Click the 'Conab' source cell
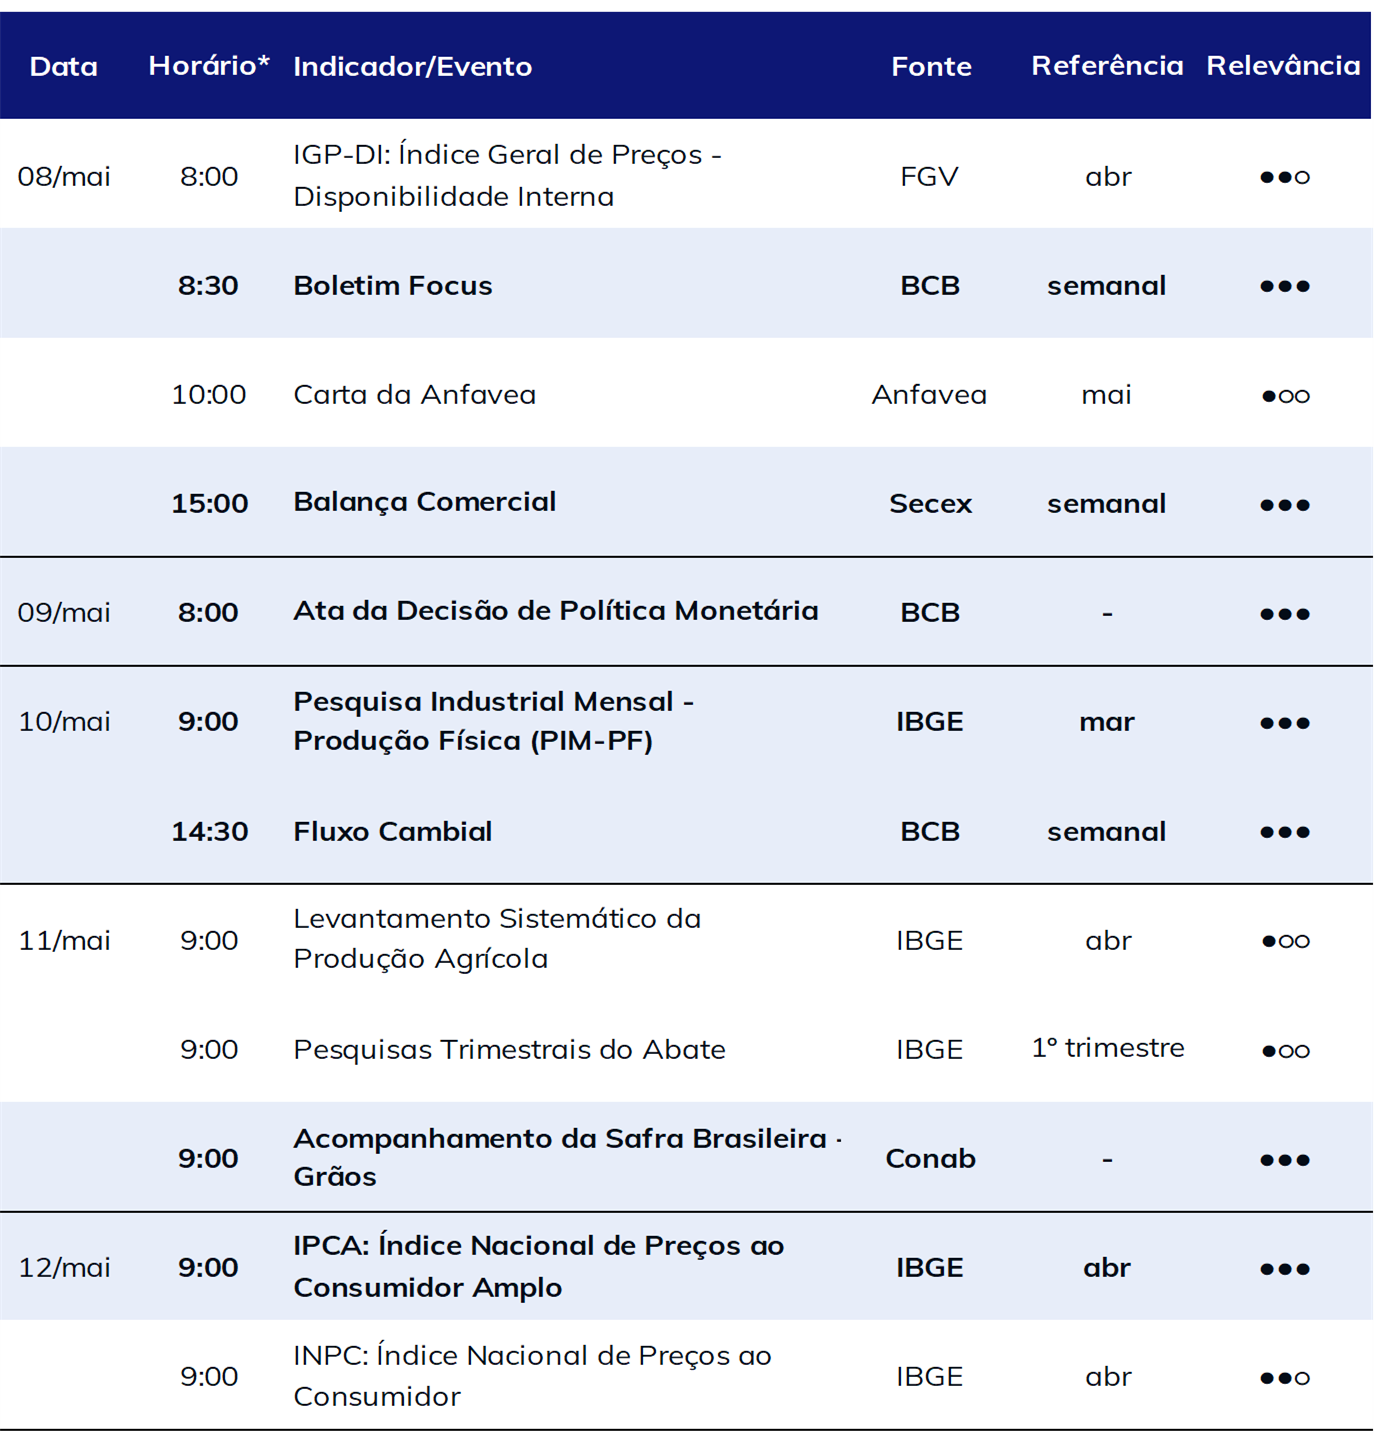This screenshot has height=1435, width=1379. (x=930, y=1158)
